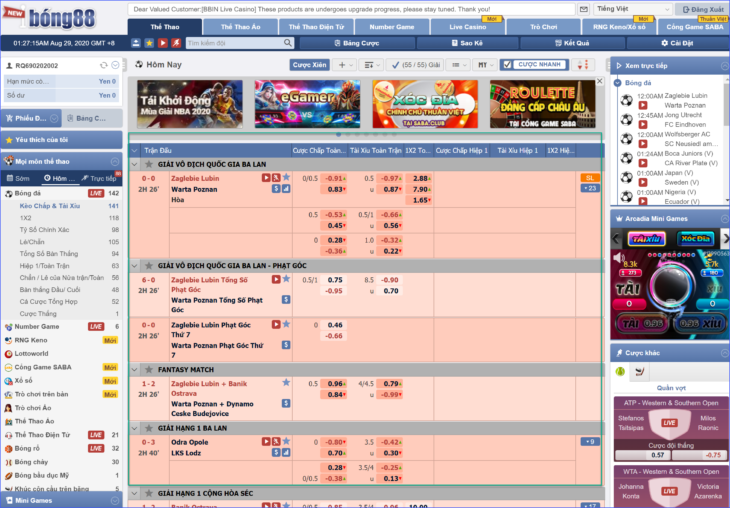Image resolution: width=730 pixels, height=508 pixels.
Task: Play Boca Juniors (V) live stream icon
Action: pos(643,163)
